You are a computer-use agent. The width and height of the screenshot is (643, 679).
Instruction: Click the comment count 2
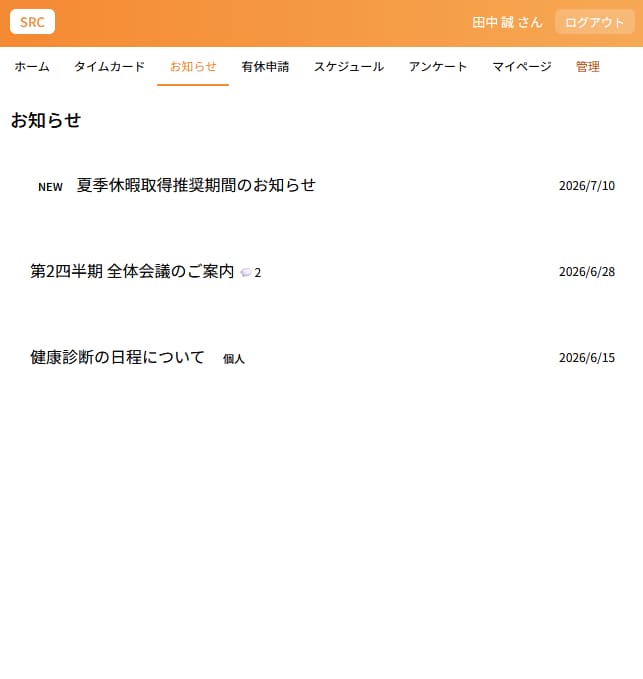pyautogui.click(x=258, y=273)
